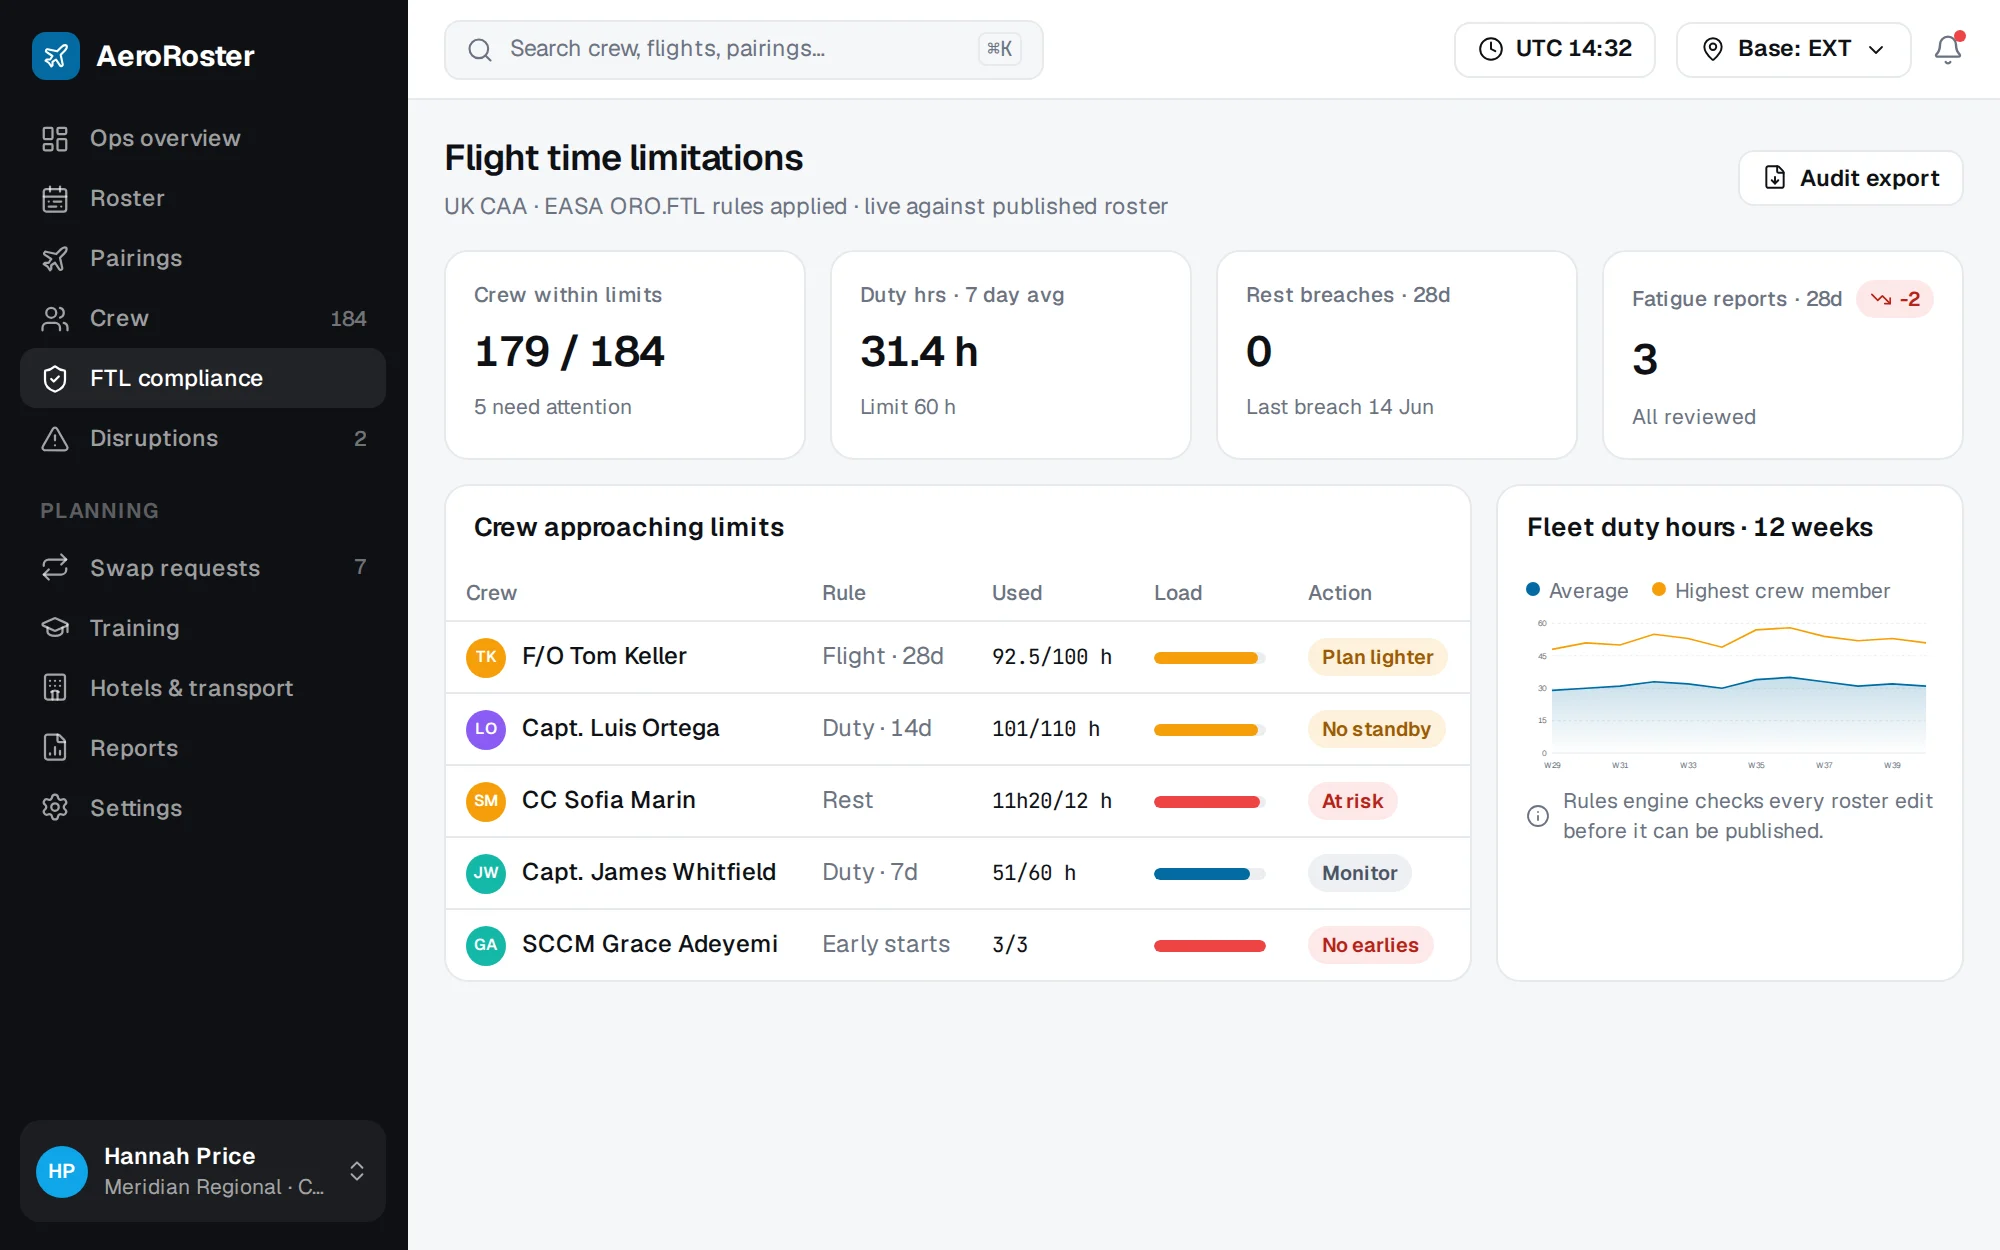The image size is (2000, 1250).
Task: Click the search magnifier icon
Action: 480,50
